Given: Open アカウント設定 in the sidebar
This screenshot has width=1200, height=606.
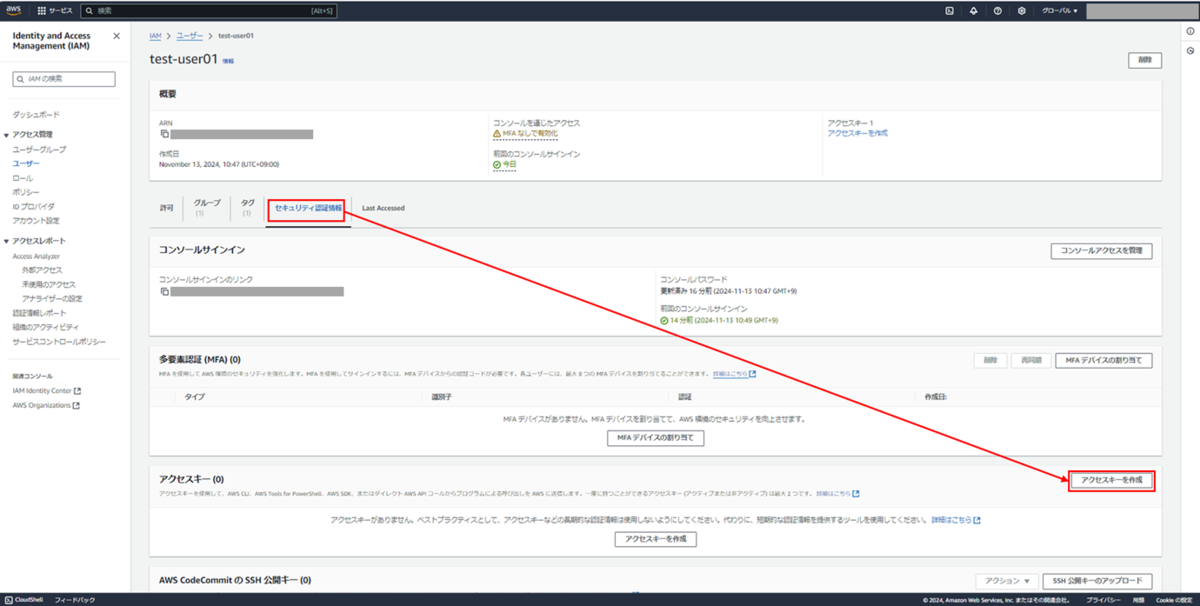Looking at the screenshot, I should click(x=36, y=220).
